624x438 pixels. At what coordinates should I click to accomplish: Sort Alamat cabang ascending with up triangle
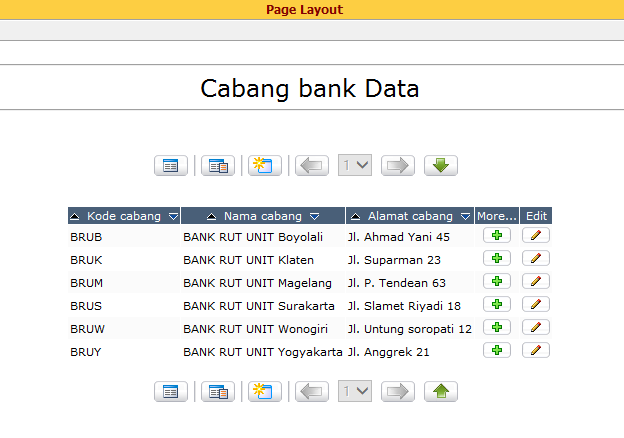[x=355, y=216]
